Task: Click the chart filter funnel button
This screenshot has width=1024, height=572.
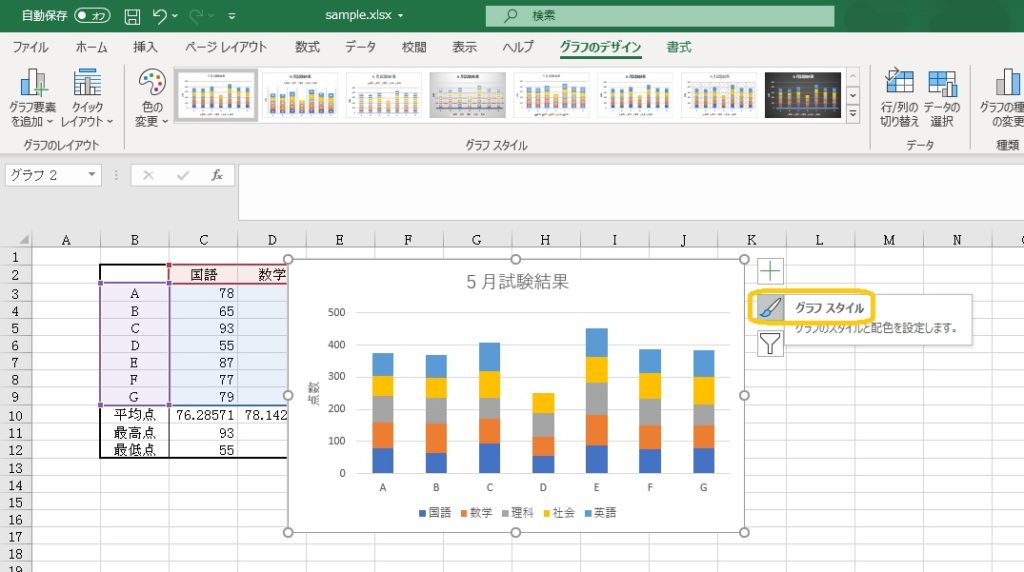Action: click(770, 344)
